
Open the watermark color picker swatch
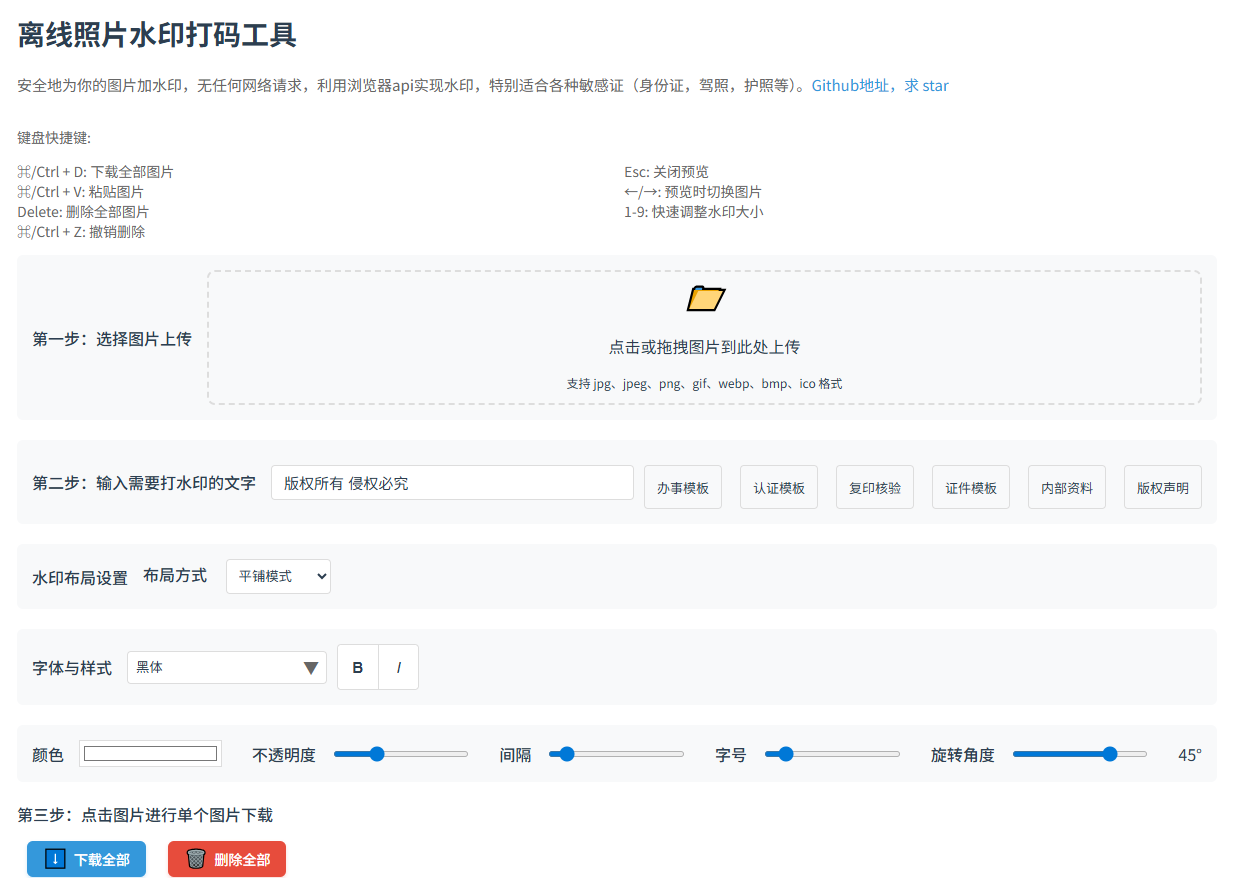point(151,754)
